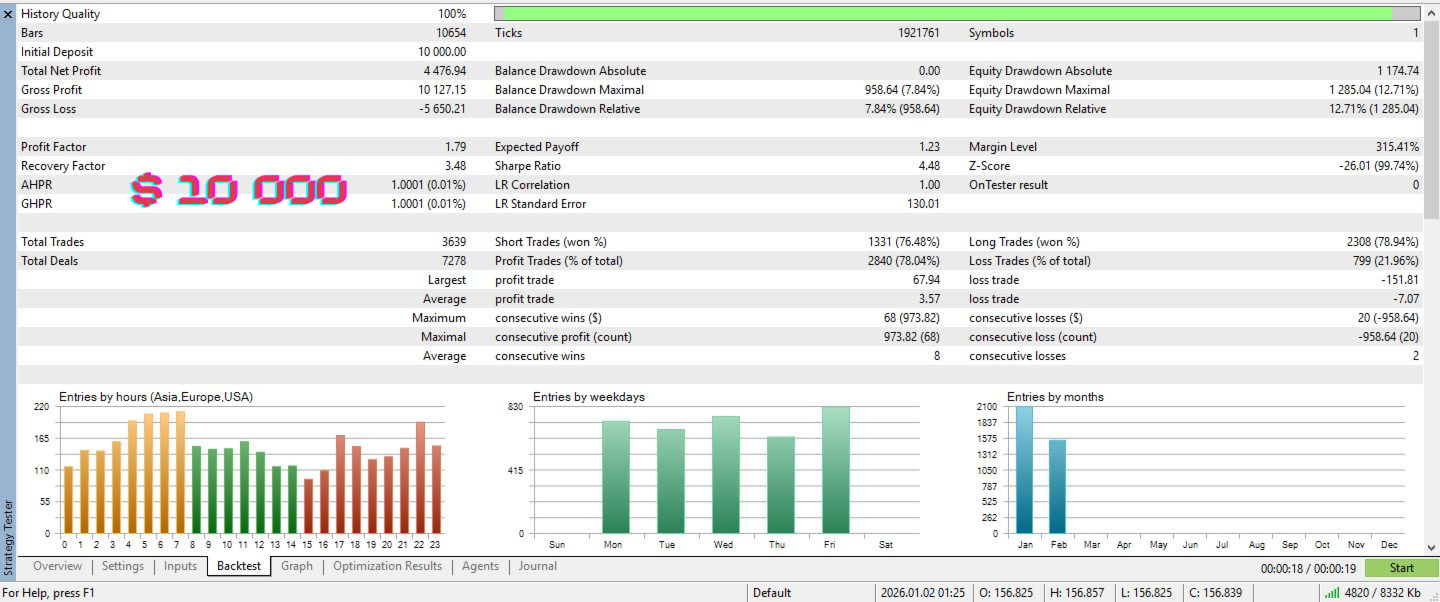Click the Sharpe Ratio value 4.48
This screenshot has width=1440, height=602.
tap(929, 166)
